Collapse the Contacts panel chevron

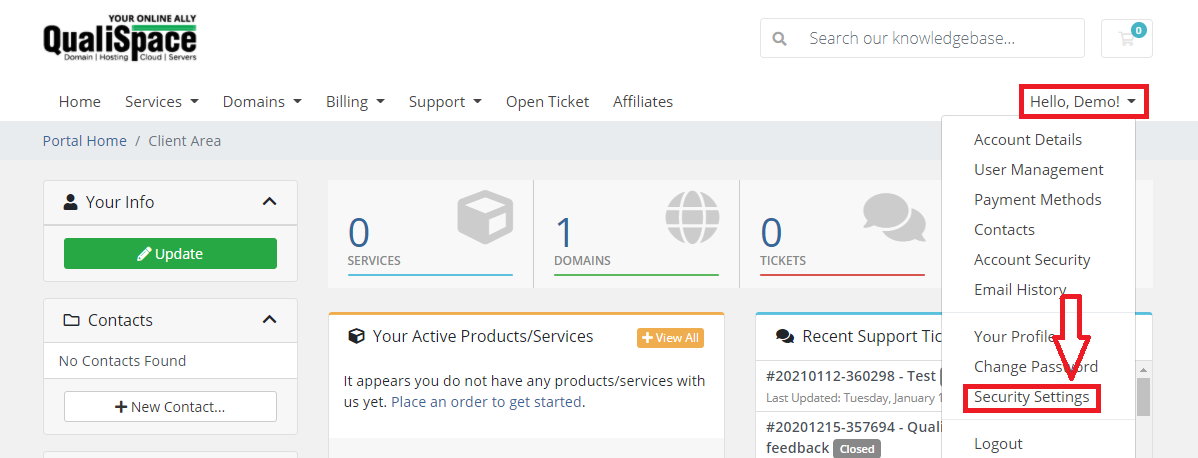268,320
